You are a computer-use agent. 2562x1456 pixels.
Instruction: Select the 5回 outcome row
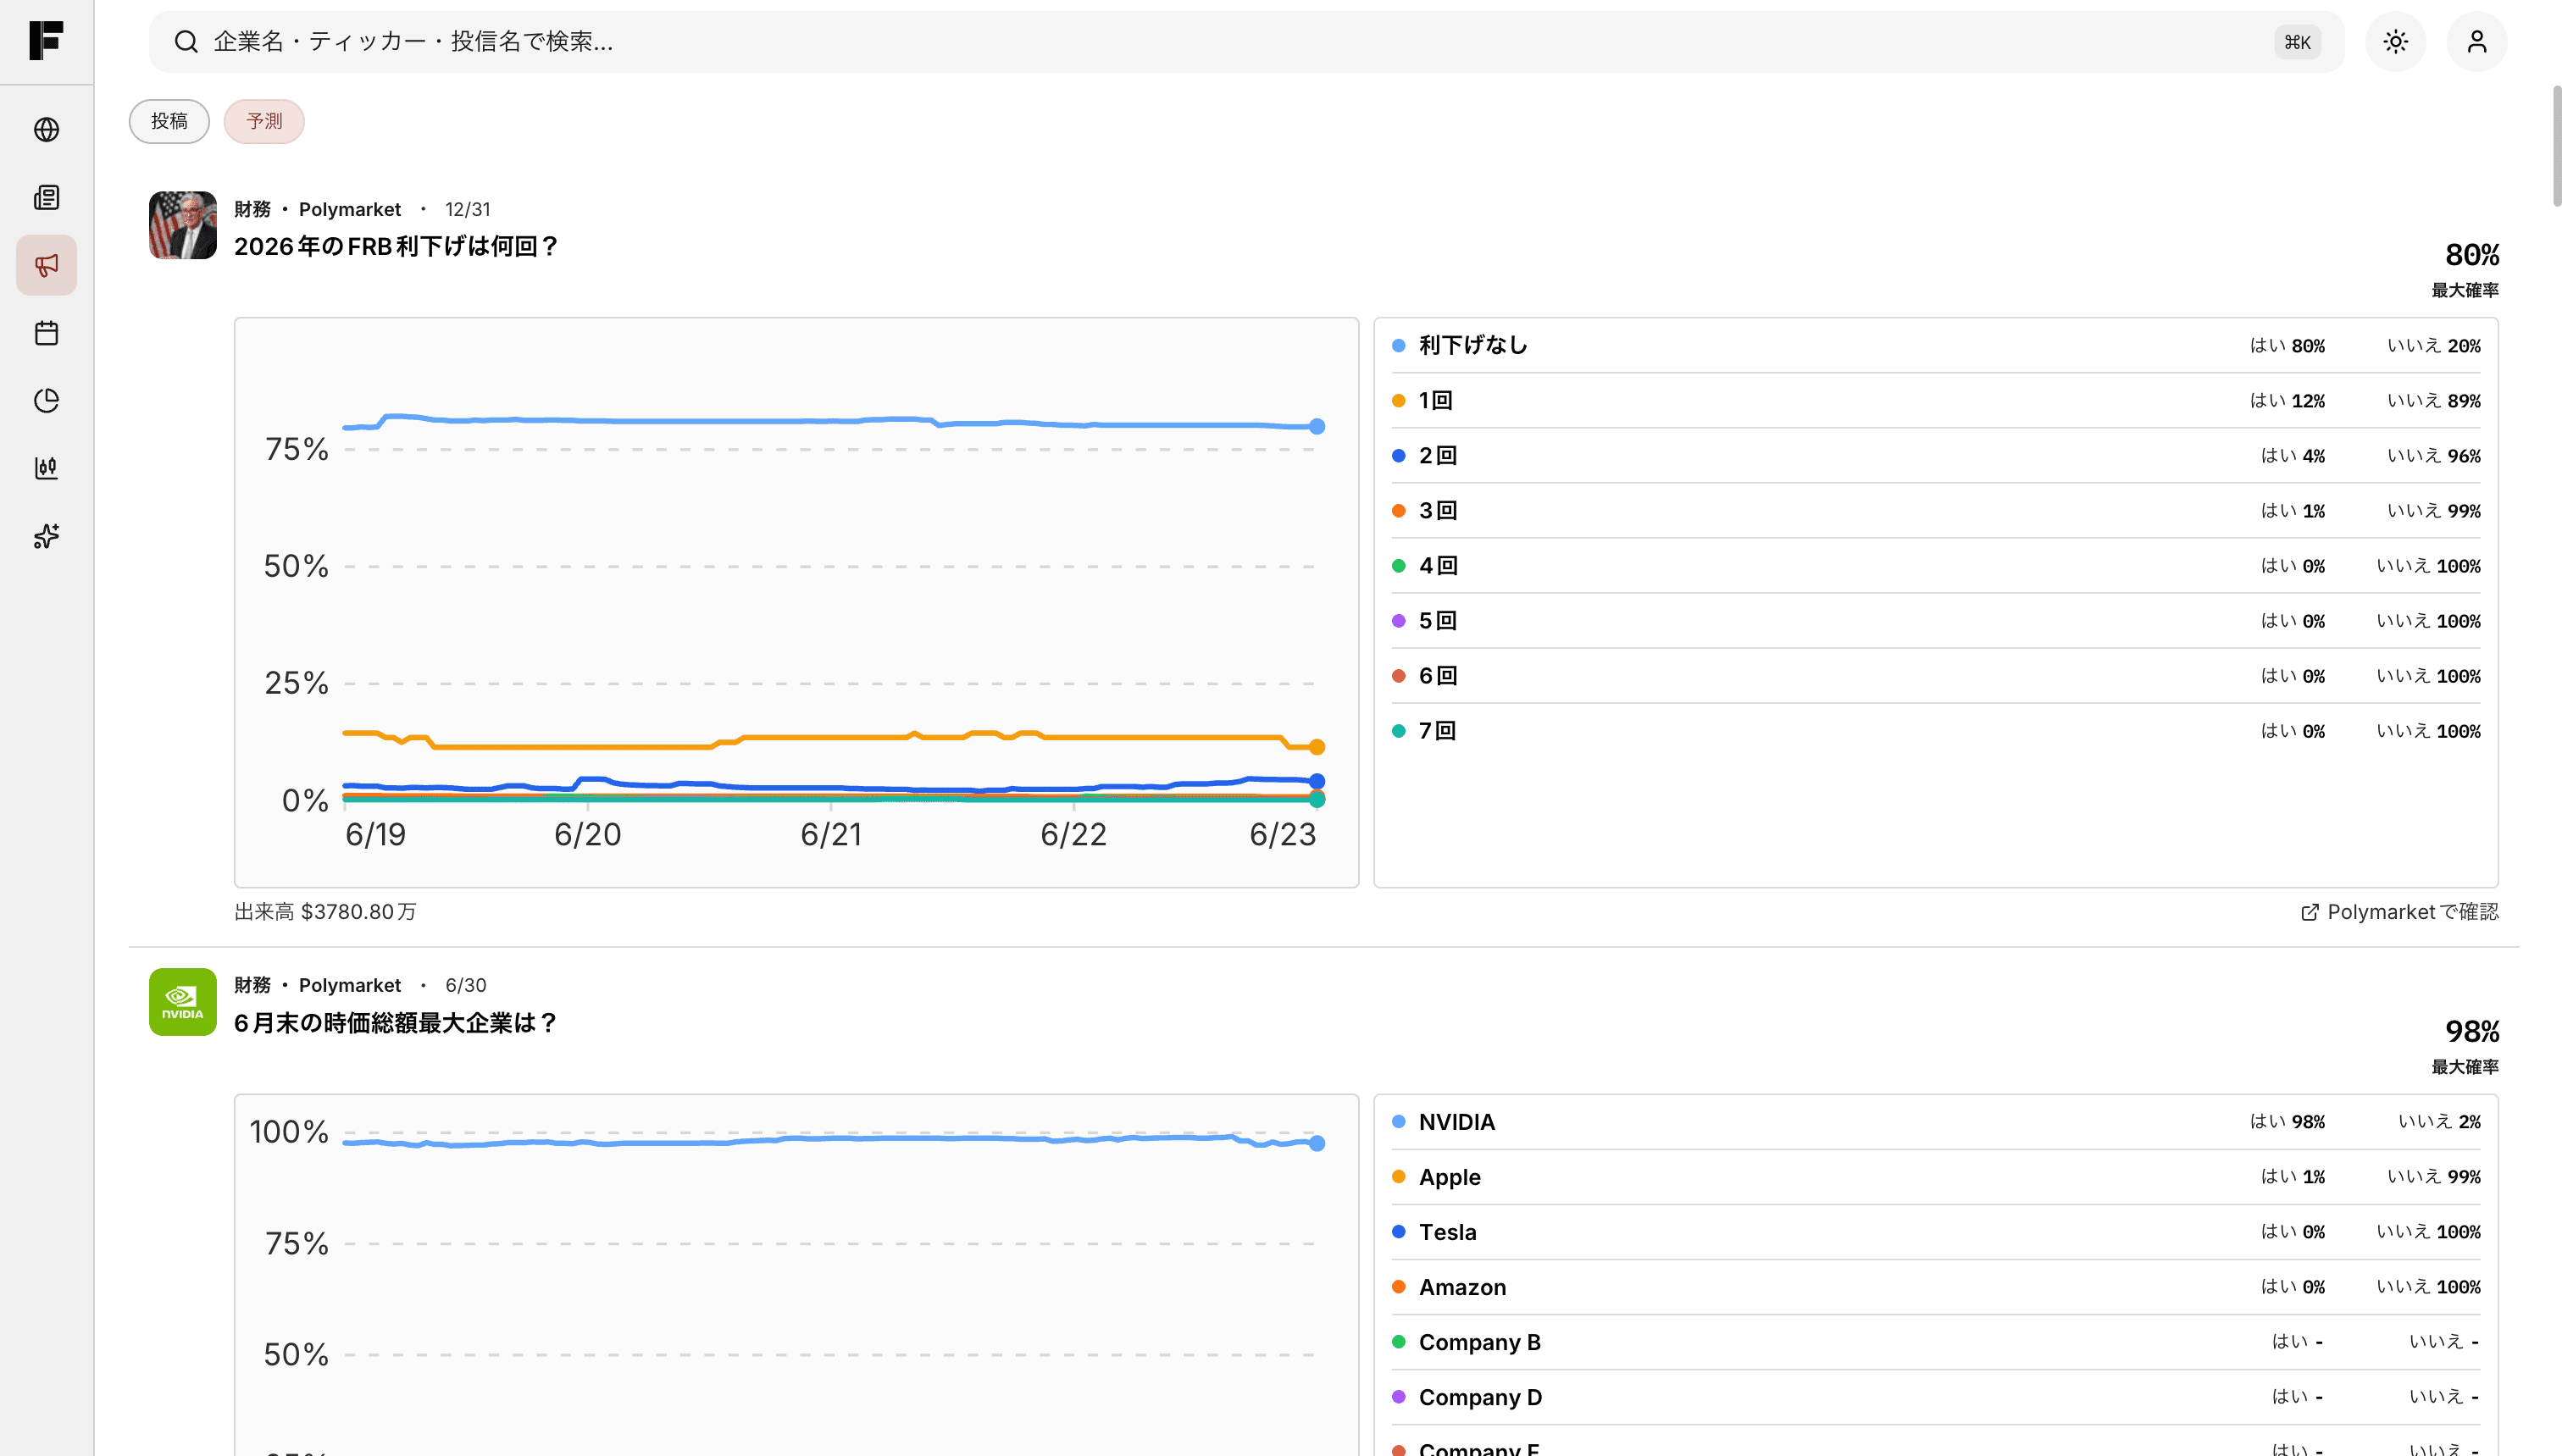coord(1936,620)
